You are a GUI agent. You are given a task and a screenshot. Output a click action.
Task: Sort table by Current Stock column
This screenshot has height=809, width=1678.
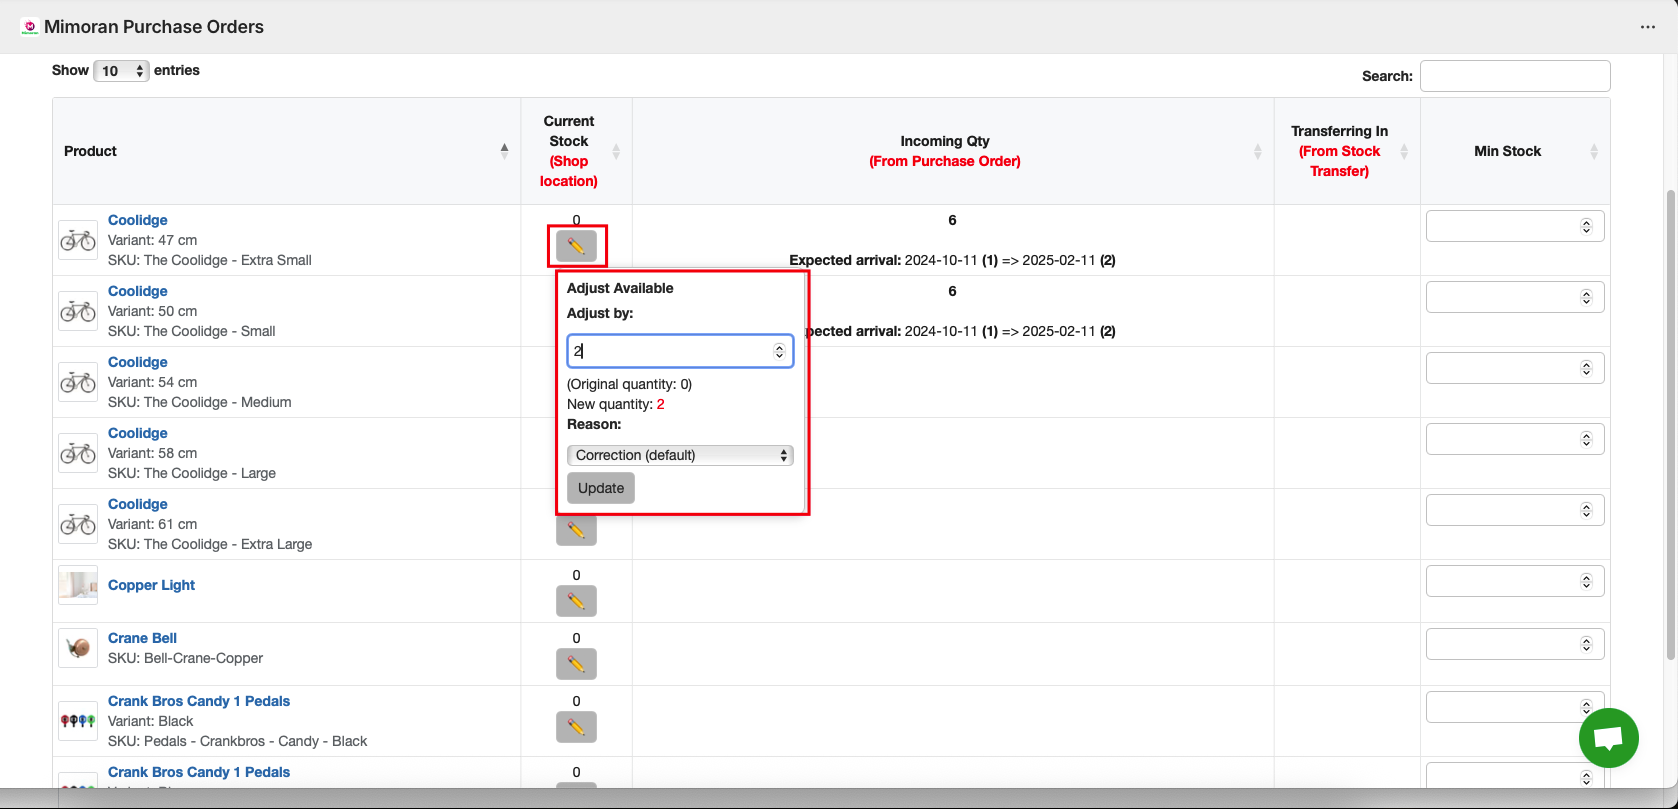click(x=577, y=151)
